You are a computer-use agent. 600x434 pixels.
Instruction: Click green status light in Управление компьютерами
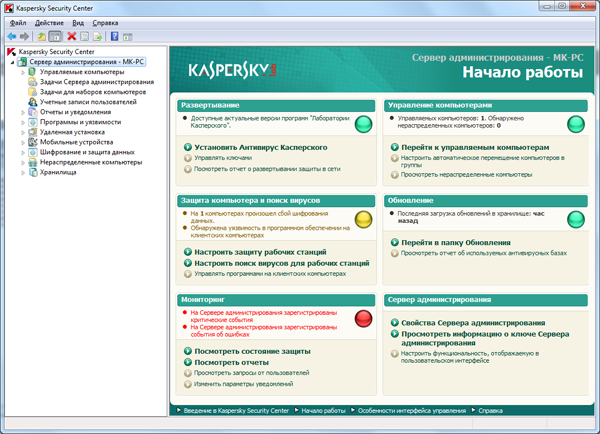click(576, 124)
